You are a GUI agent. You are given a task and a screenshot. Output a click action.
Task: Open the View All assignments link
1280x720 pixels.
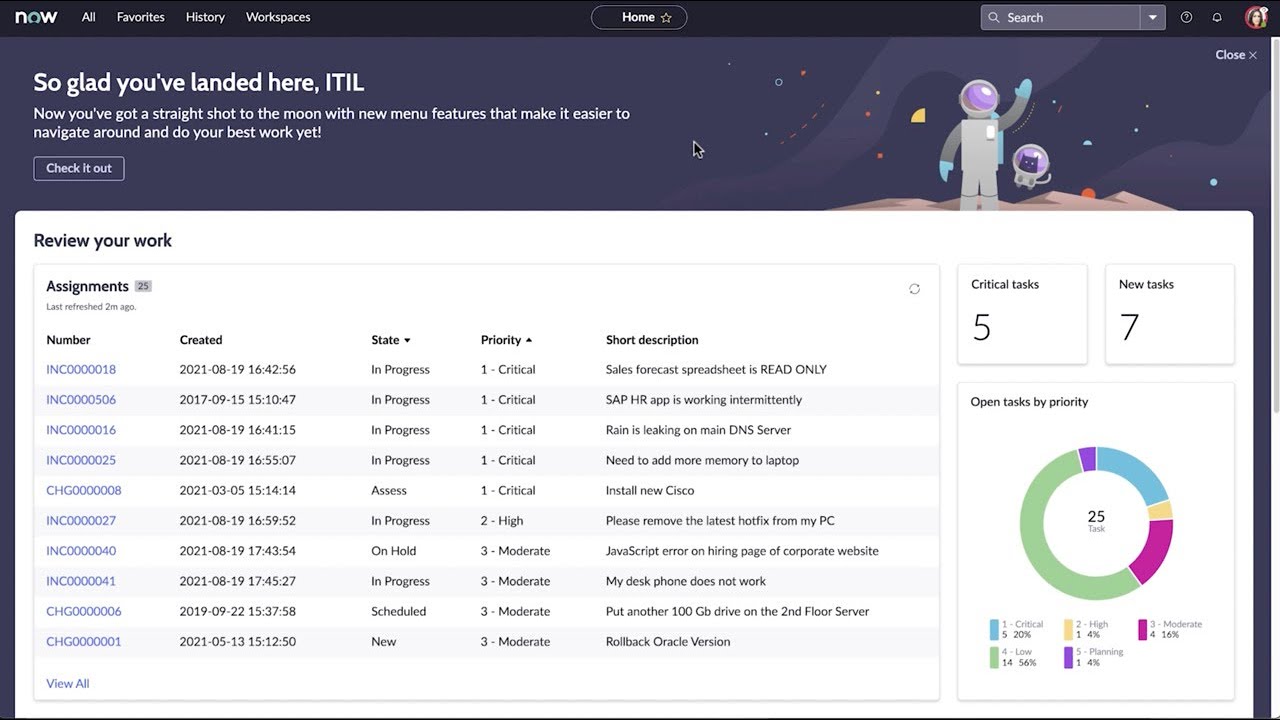click(68, 683)
